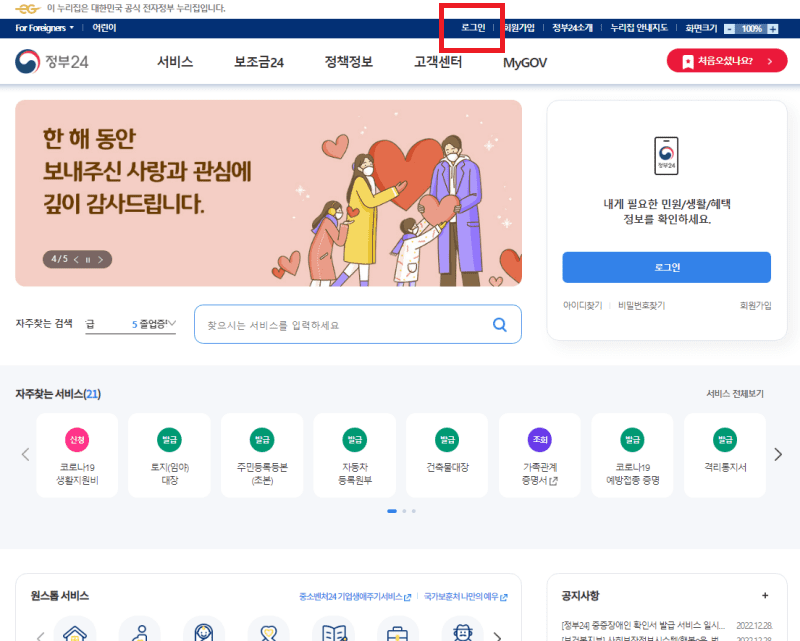Click the 어린이 link in top bar

click(x=104, y=28)
